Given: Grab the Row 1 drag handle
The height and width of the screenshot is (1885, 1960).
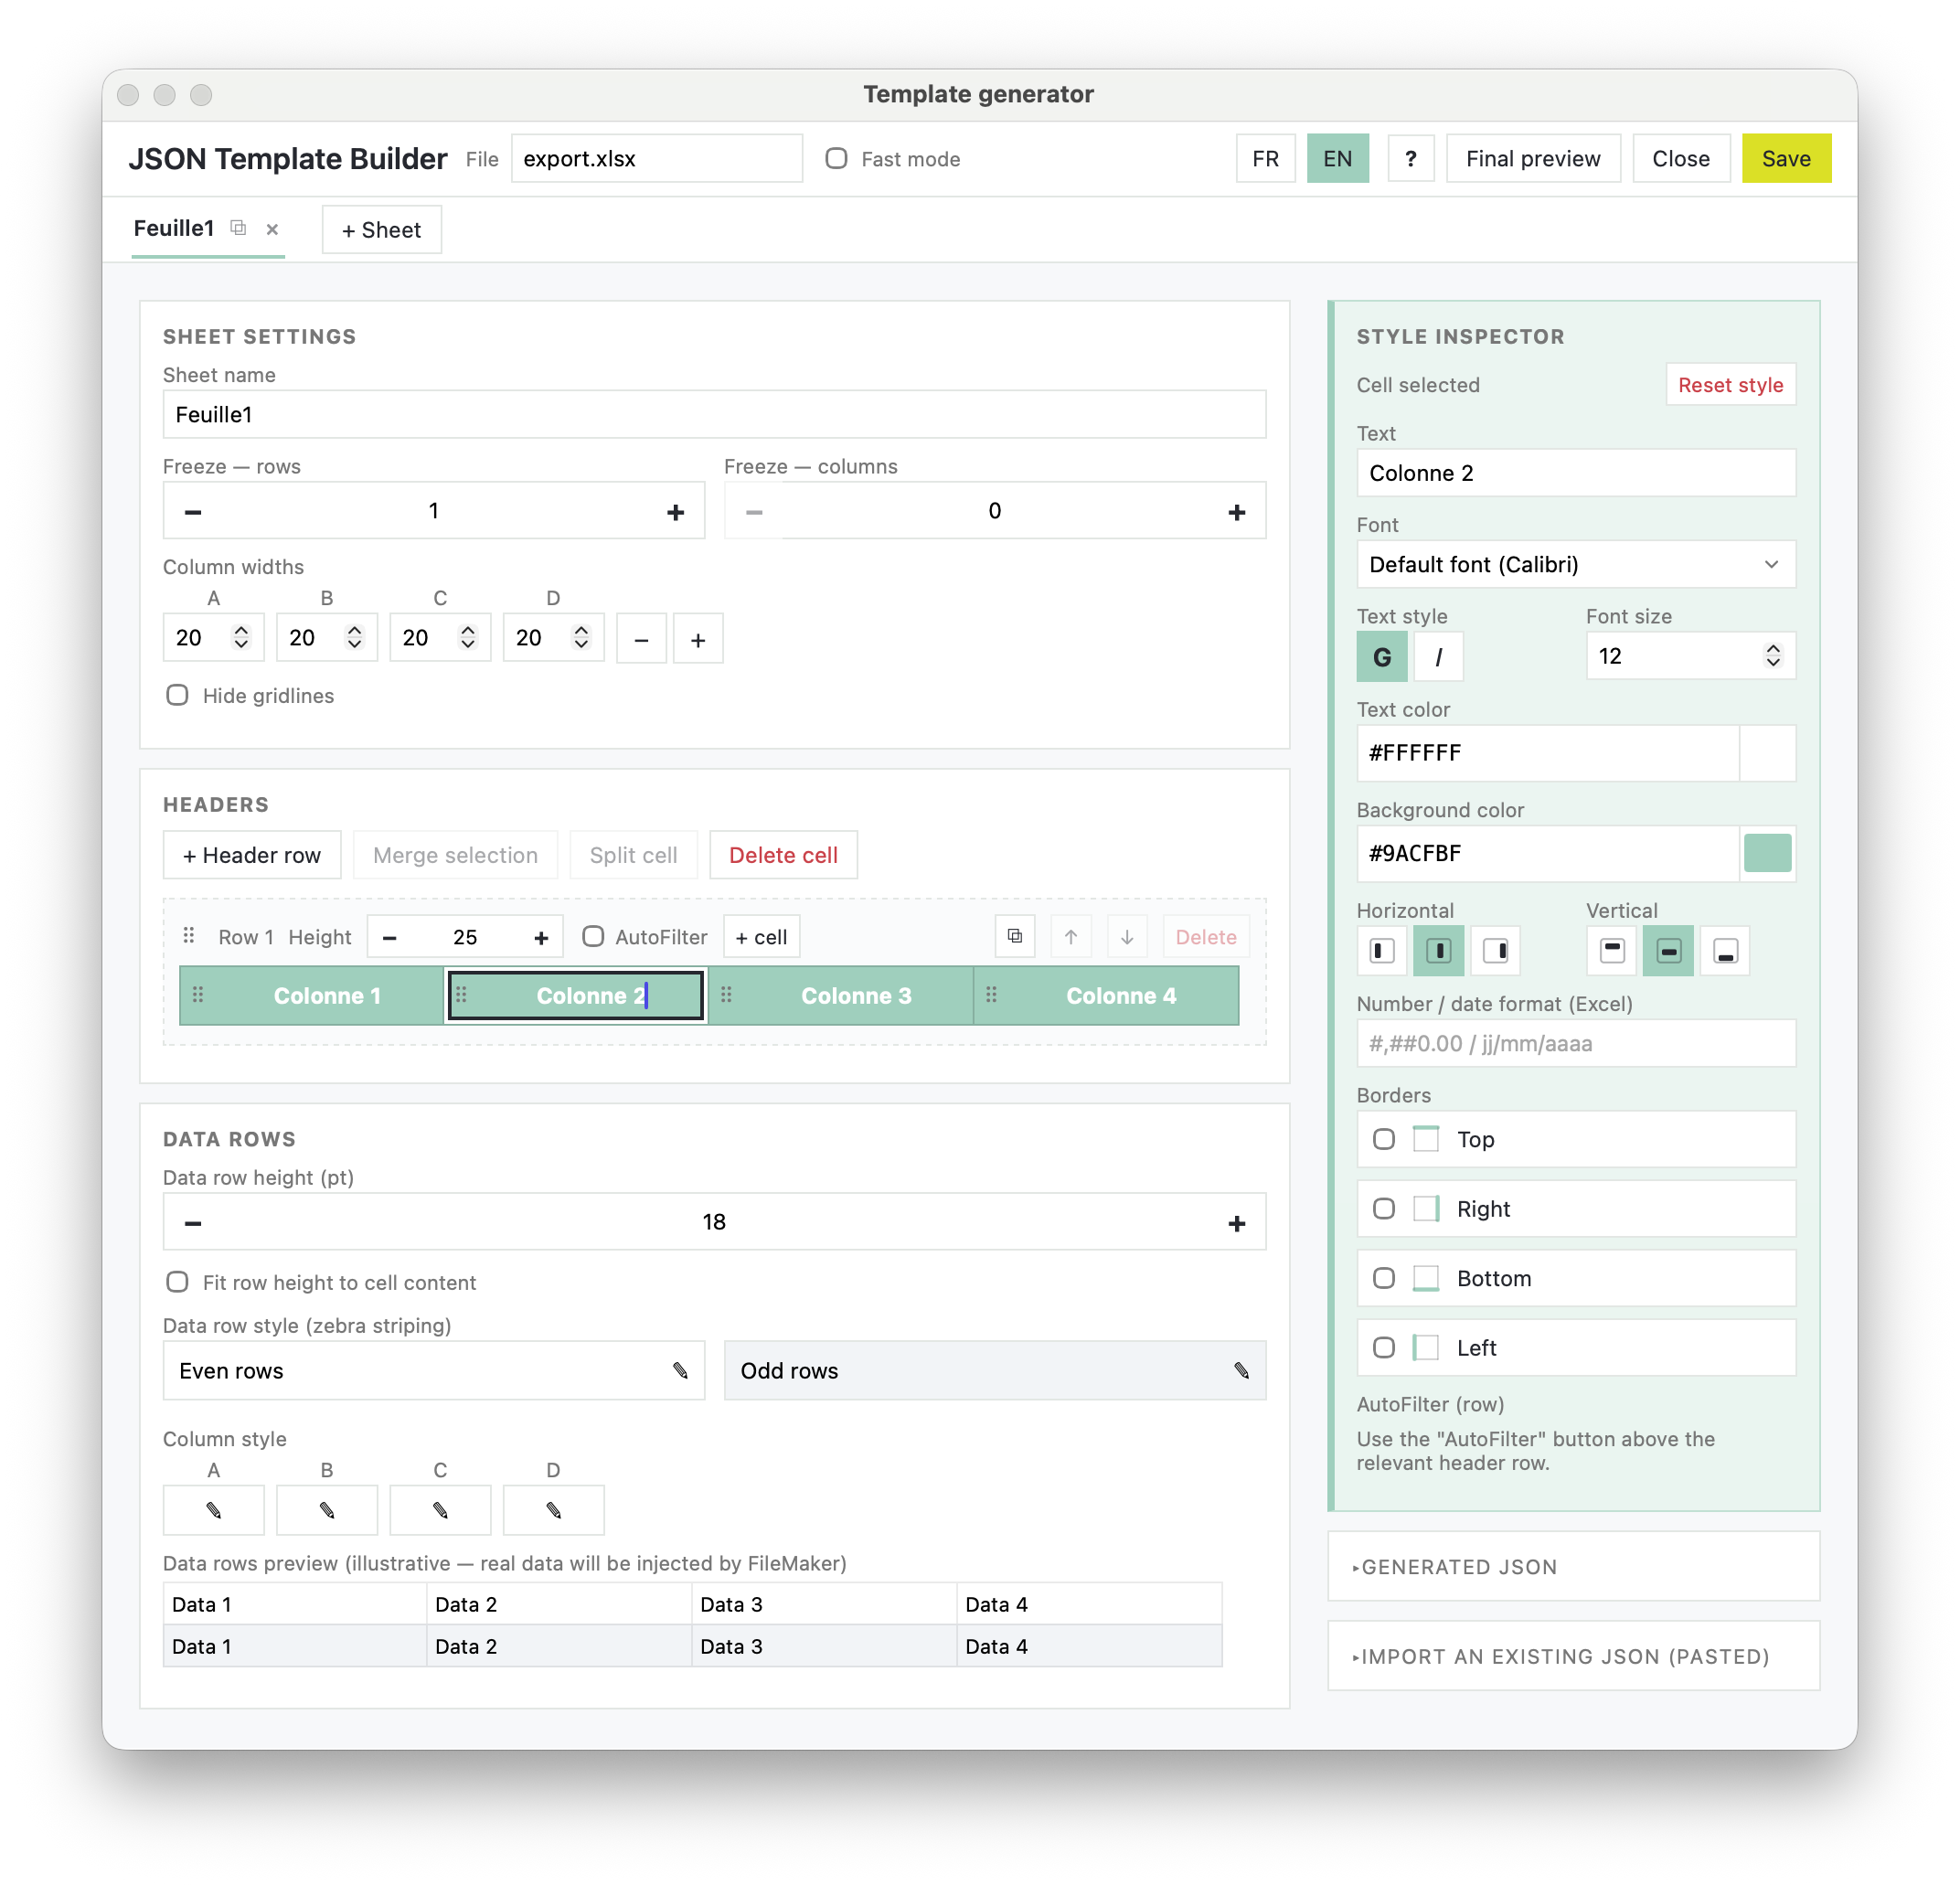Looking at the screenshot, I should point(188,936).
